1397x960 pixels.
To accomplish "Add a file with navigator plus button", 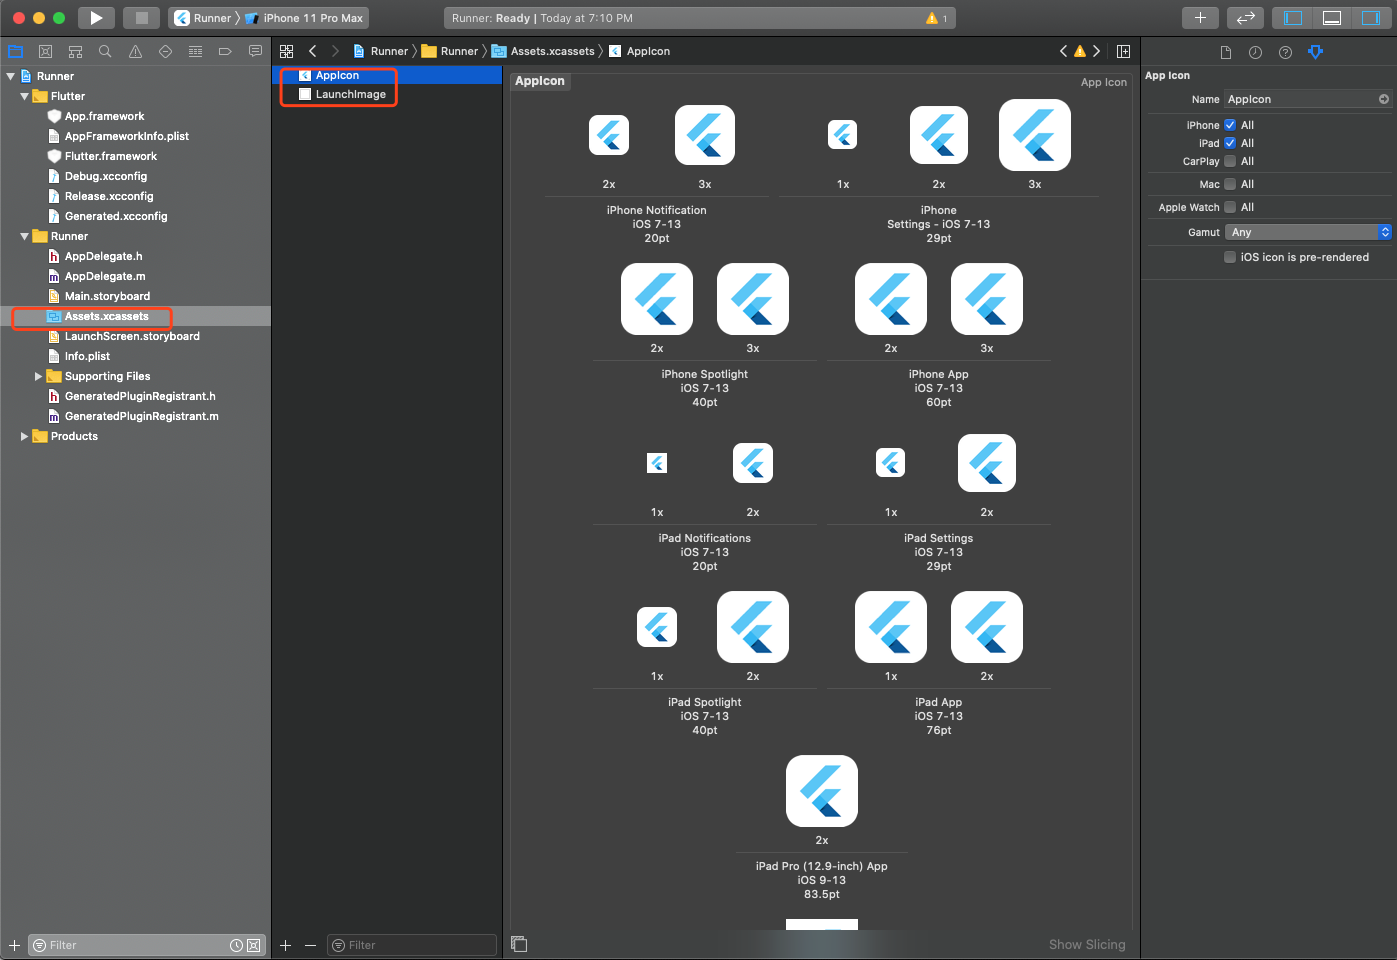I will 14,945.
